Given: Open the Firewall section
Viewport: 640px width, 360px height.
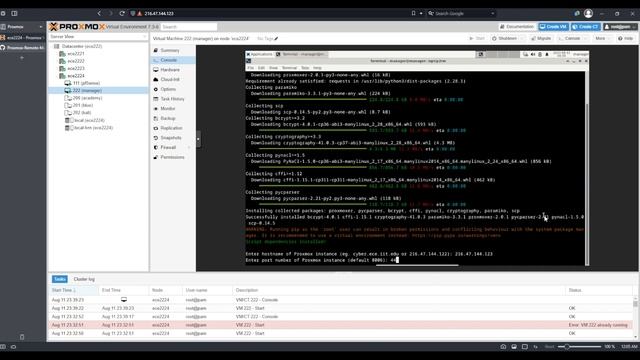Looking at the screenshot, I should [x=168, y=147].
